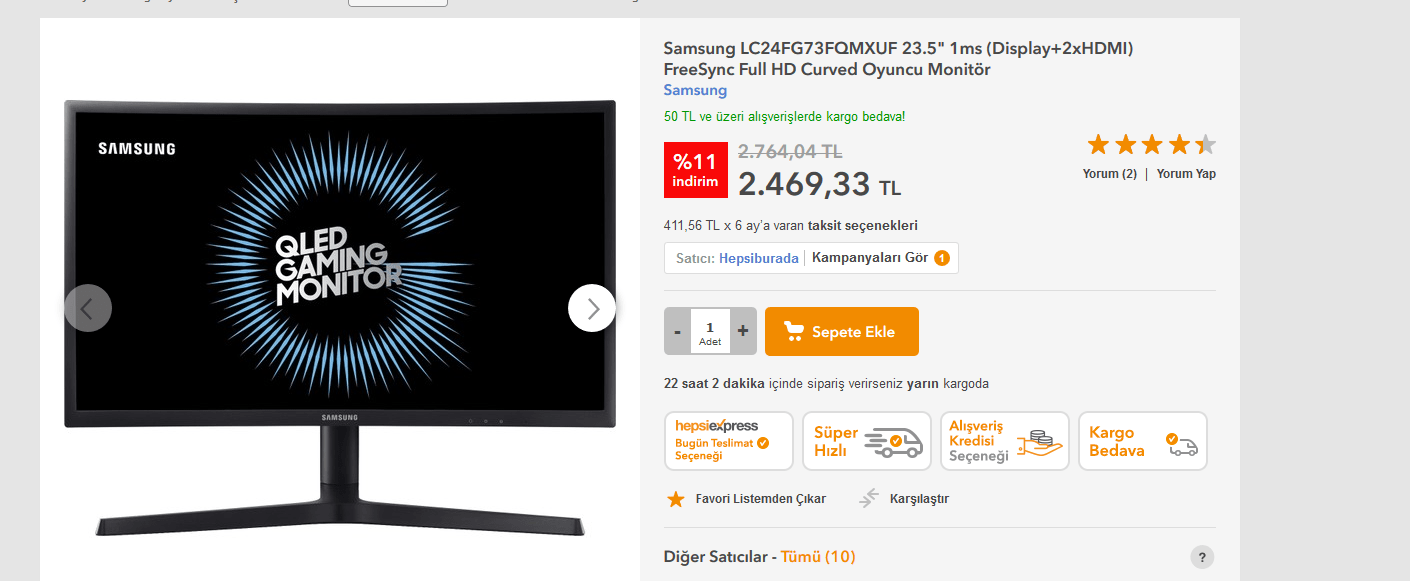Click the Karşılaştır compare arrows icon
Viewport: 1410px width, 581px height.
[x=868, y=498]
